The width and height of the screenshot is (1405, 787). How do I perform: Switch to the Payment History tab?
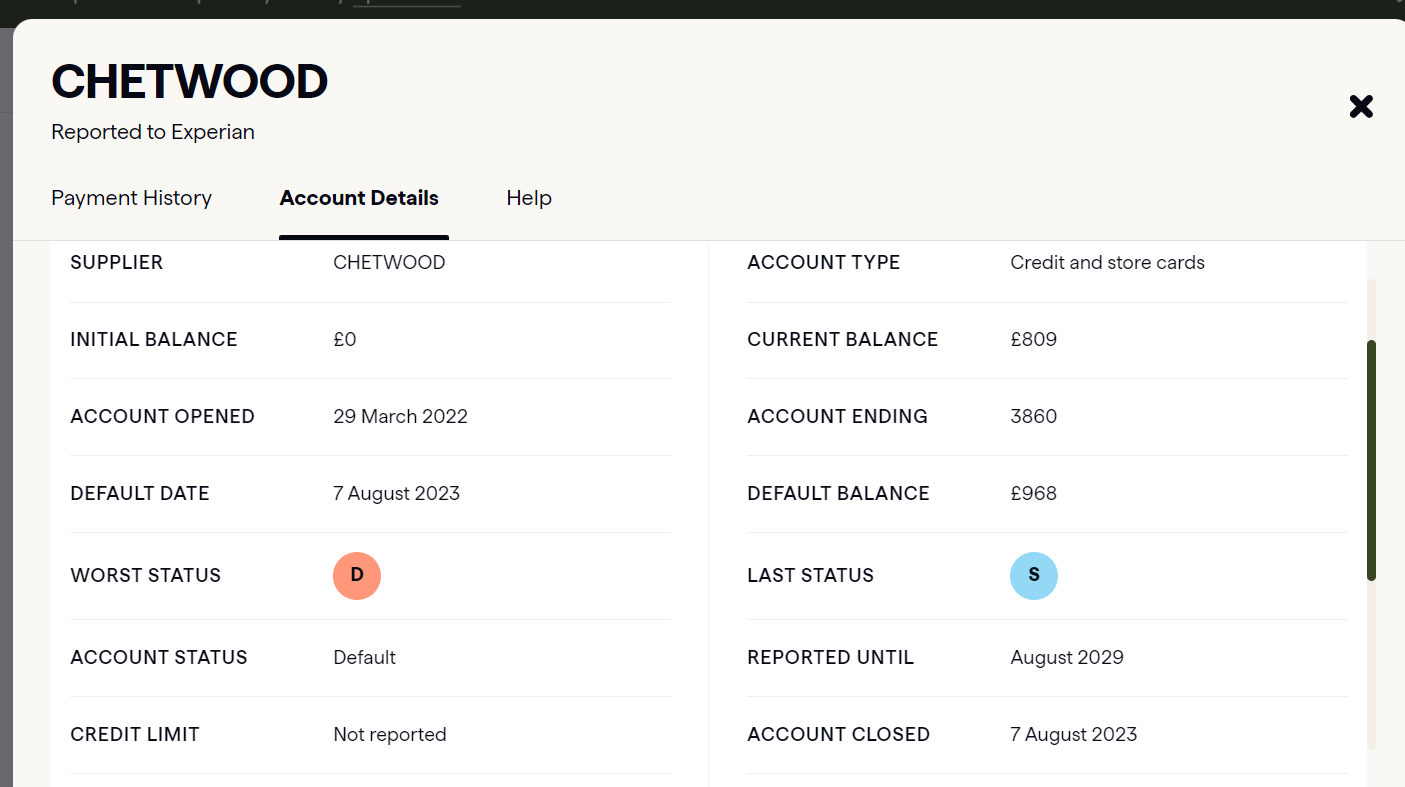click(131, 198)
